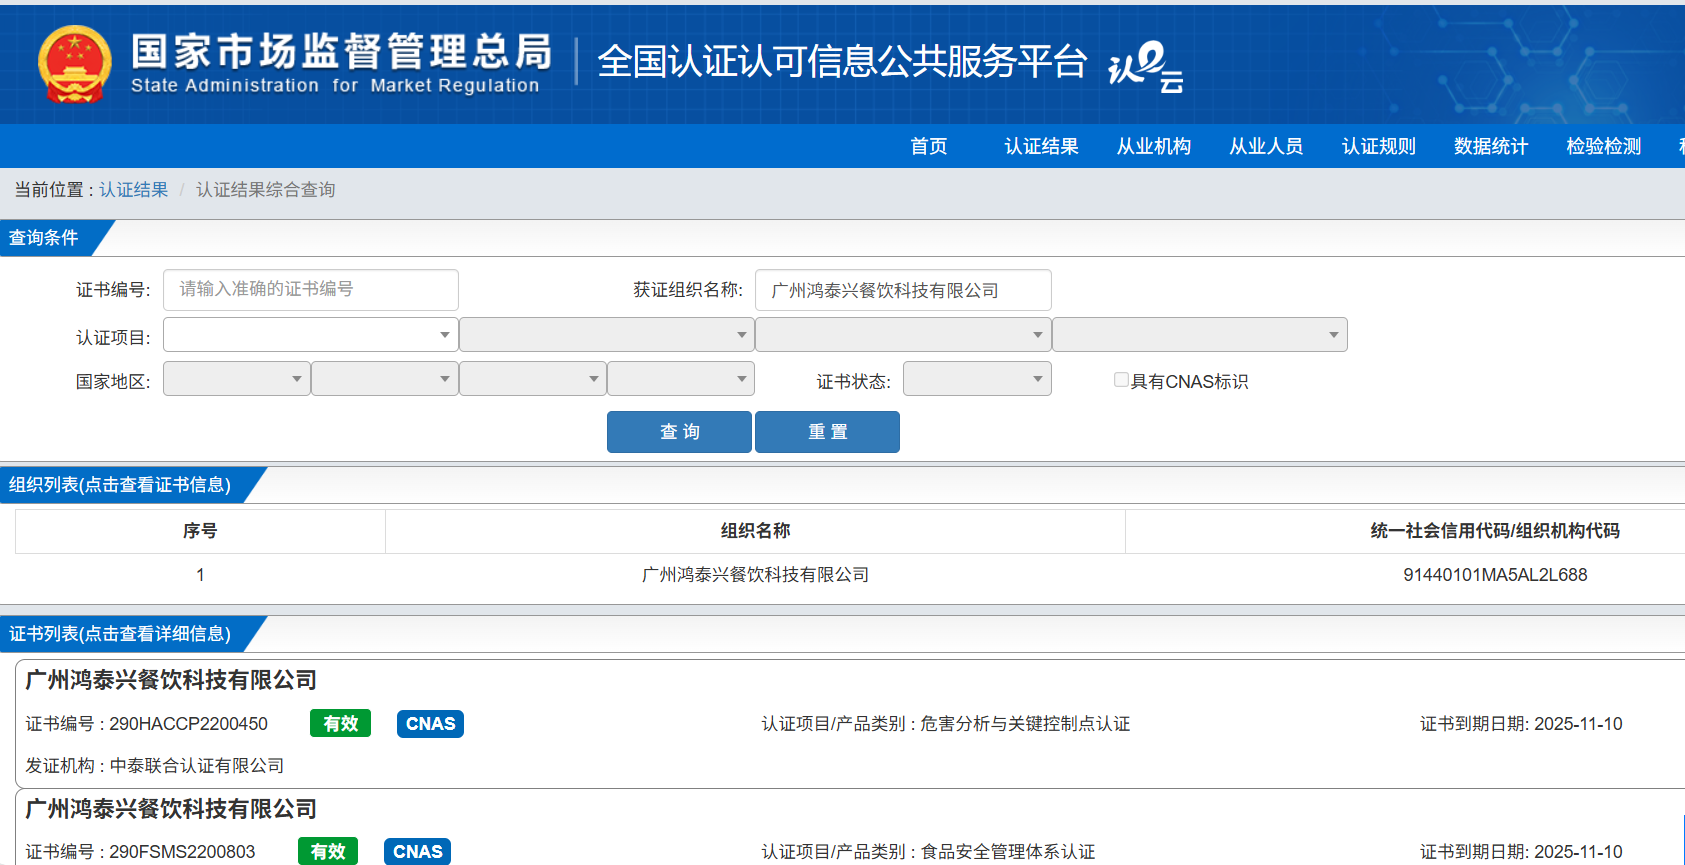
Task: Click the 认证结果 breadcrumb link
Action: 133,190
